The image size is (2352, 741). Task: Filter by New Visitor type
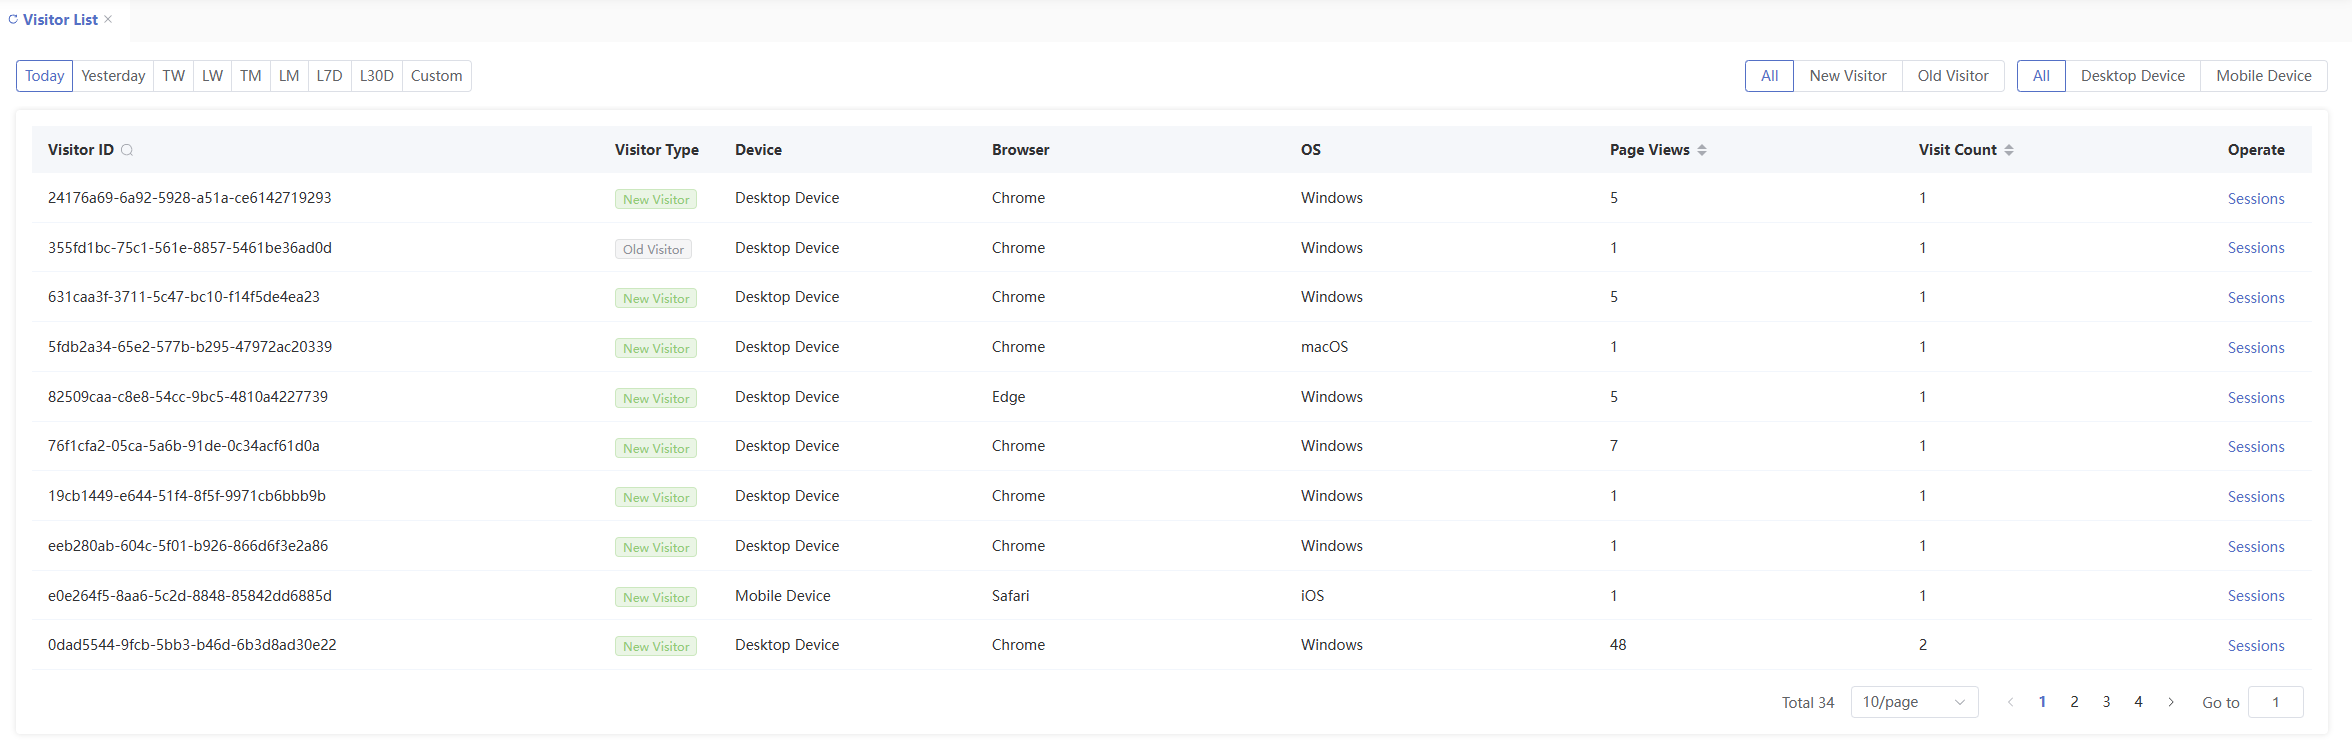(x=1847, y=76)
